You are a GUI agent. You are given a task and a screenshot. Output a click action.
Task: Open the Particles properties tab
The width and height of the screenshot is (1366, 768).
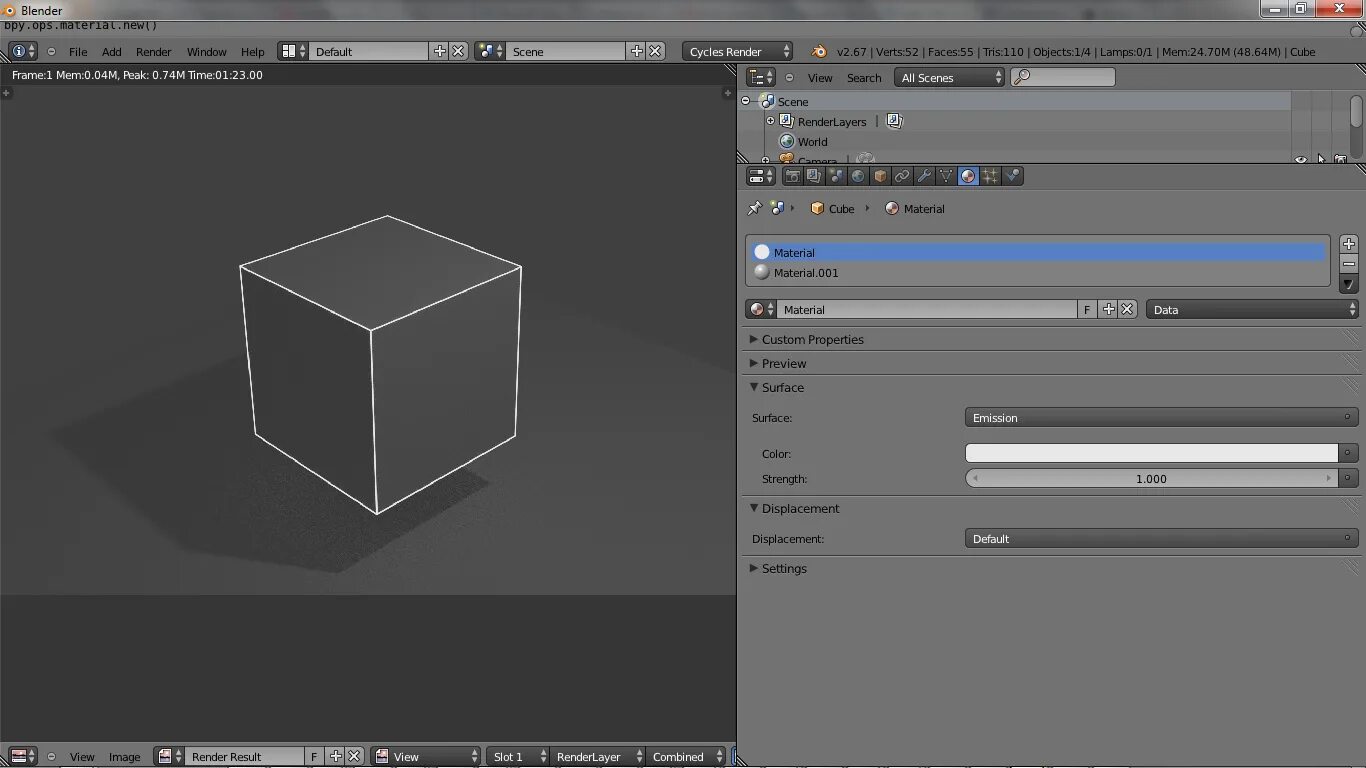pos(990,176)
